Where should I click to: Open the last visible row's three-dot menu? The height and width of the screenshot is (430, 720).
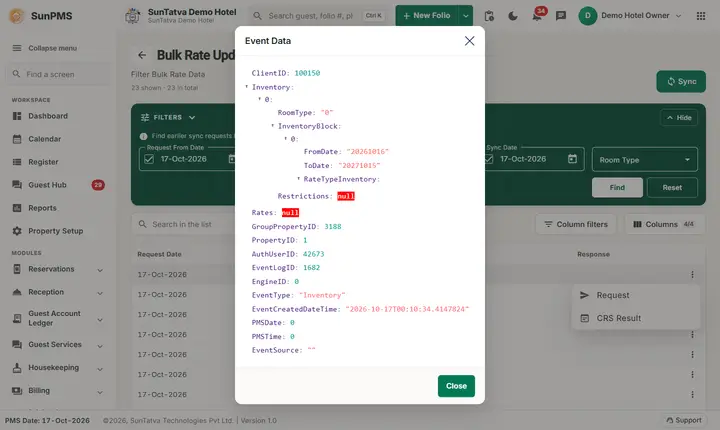(692, 395)
